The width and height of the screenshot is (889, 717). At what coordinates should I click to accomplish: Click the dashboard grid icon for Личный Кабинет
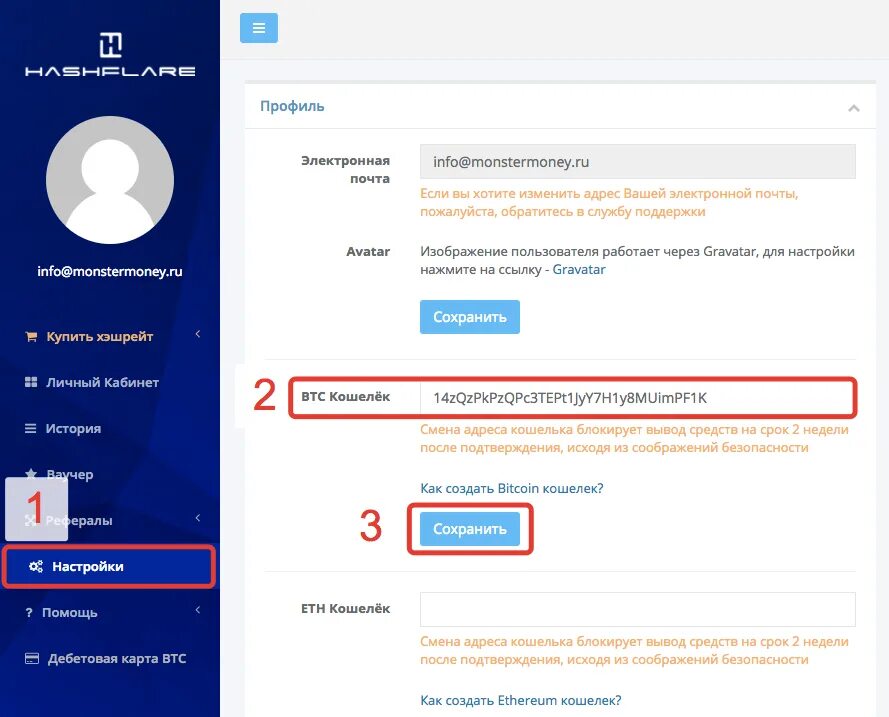coord(31,383)
